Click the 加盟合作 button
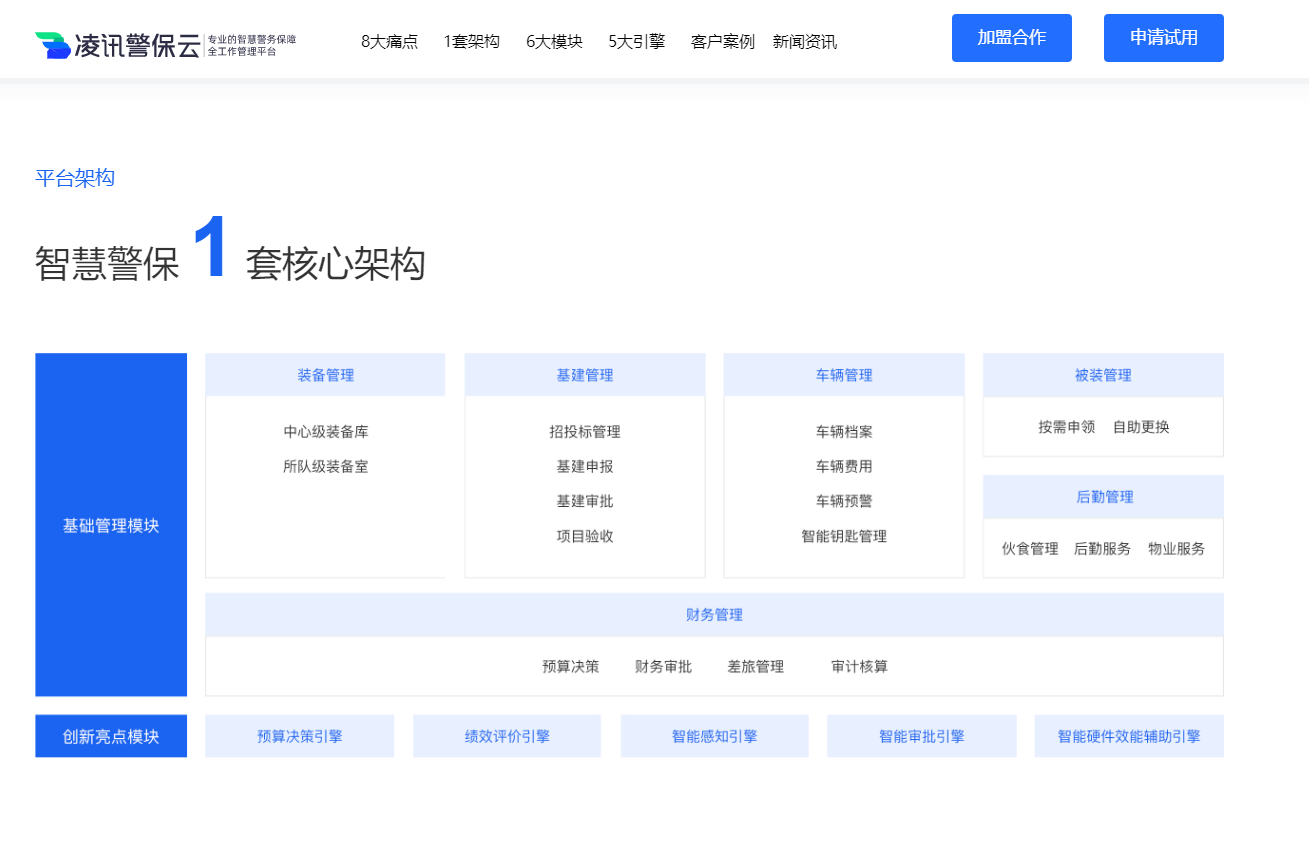The width and height of the screenshot is (1309, 860). pos(1011,38)
